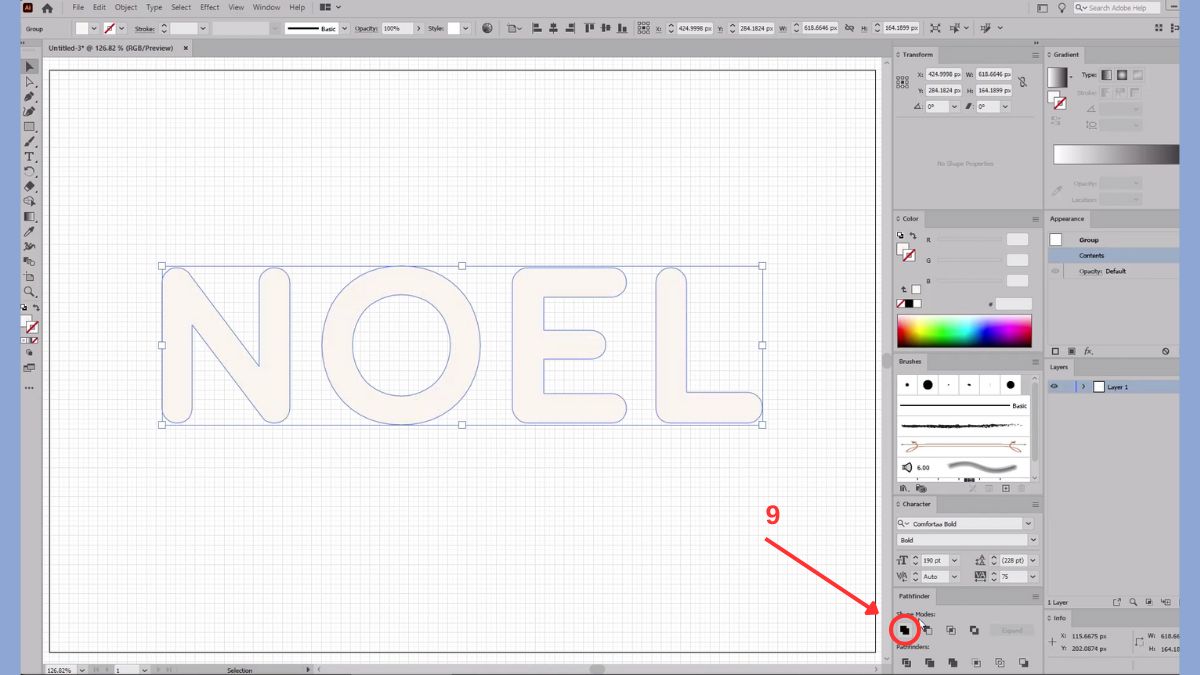Click the Exclude shape mode icon

[x=974, y=630]
